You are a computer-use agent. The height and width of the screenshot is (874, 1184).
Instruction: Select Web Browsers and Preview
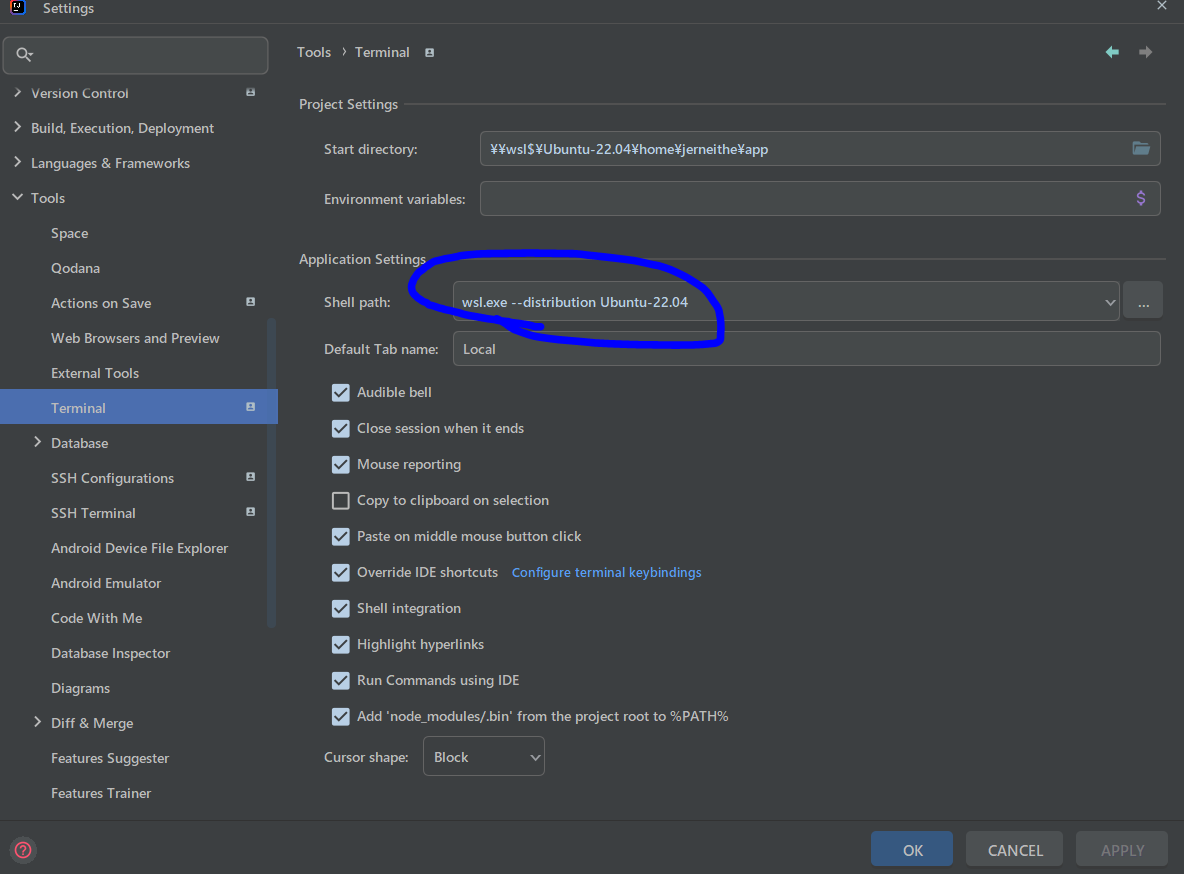point(135,338)
